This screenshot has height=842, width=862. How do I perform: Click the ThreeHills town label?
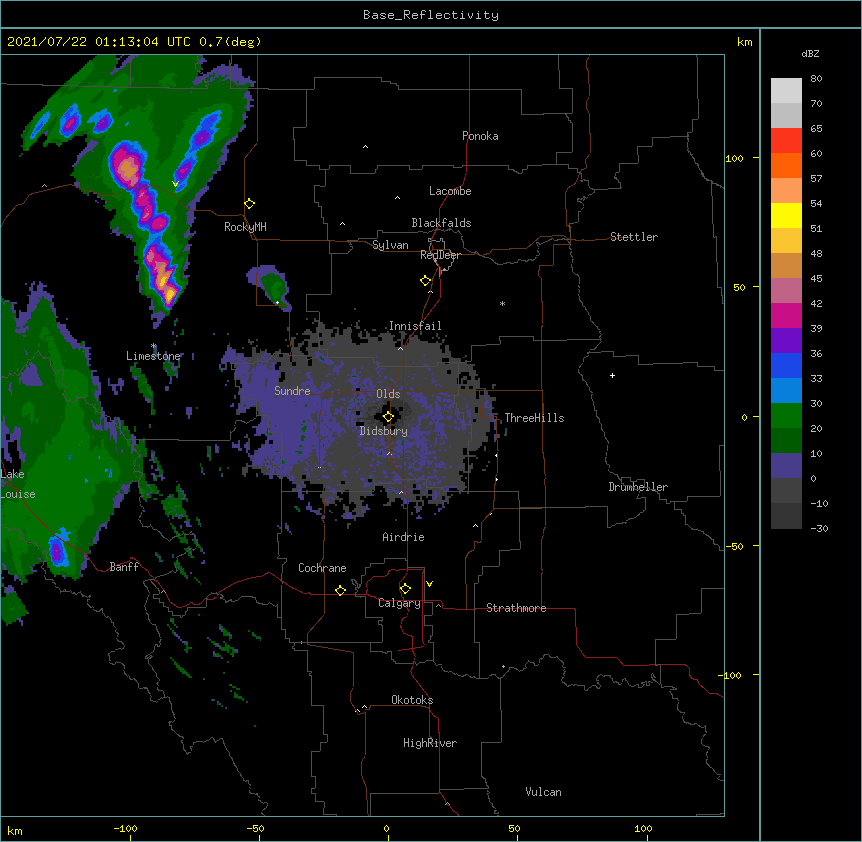534,418
